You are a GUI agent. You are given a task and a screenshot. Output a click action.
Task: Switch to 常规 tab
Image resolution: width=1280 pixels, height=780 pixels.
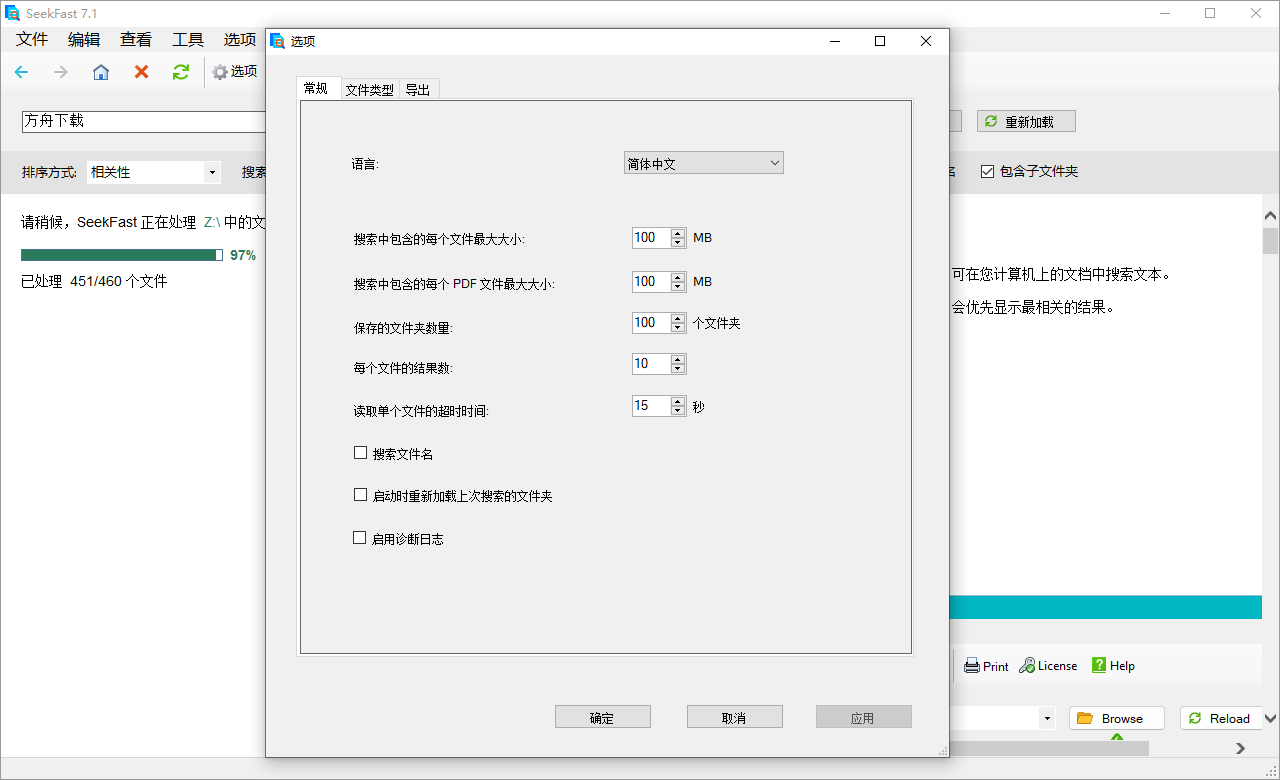[316, 88]
